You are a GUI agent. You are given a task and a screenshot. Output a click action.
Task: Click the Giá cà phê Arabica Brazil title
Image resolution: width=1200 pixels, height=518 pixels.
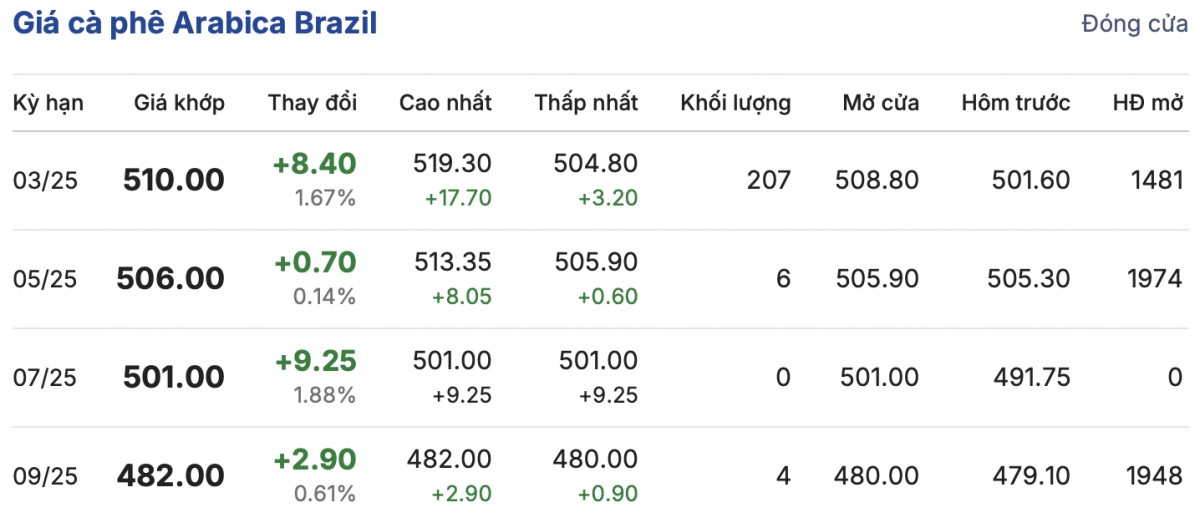(x=194, y=25)
